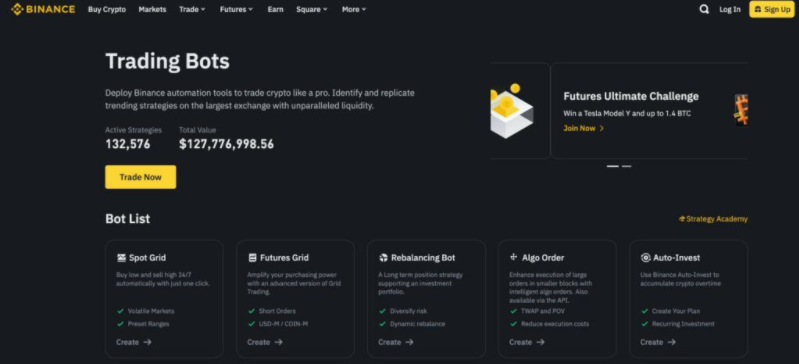This screenshot has height=364, width=799.
Task: Click the Strategy Academy graduation cap icon
Action: tap(682, 219)
